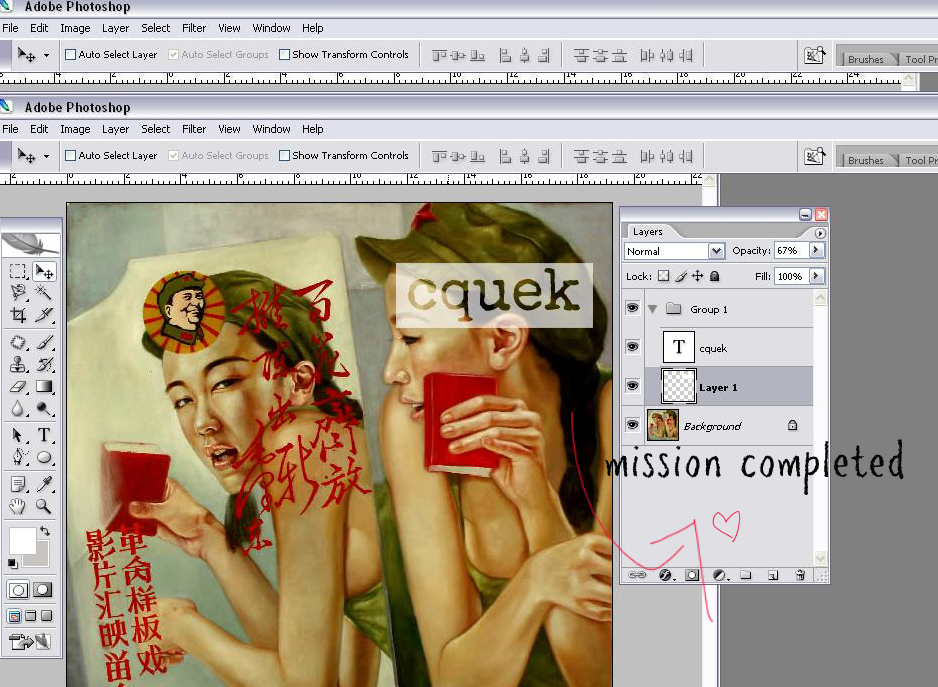Select the Slice tool
The width and height of the screenshot is (938, 687).
pos(44,314)
